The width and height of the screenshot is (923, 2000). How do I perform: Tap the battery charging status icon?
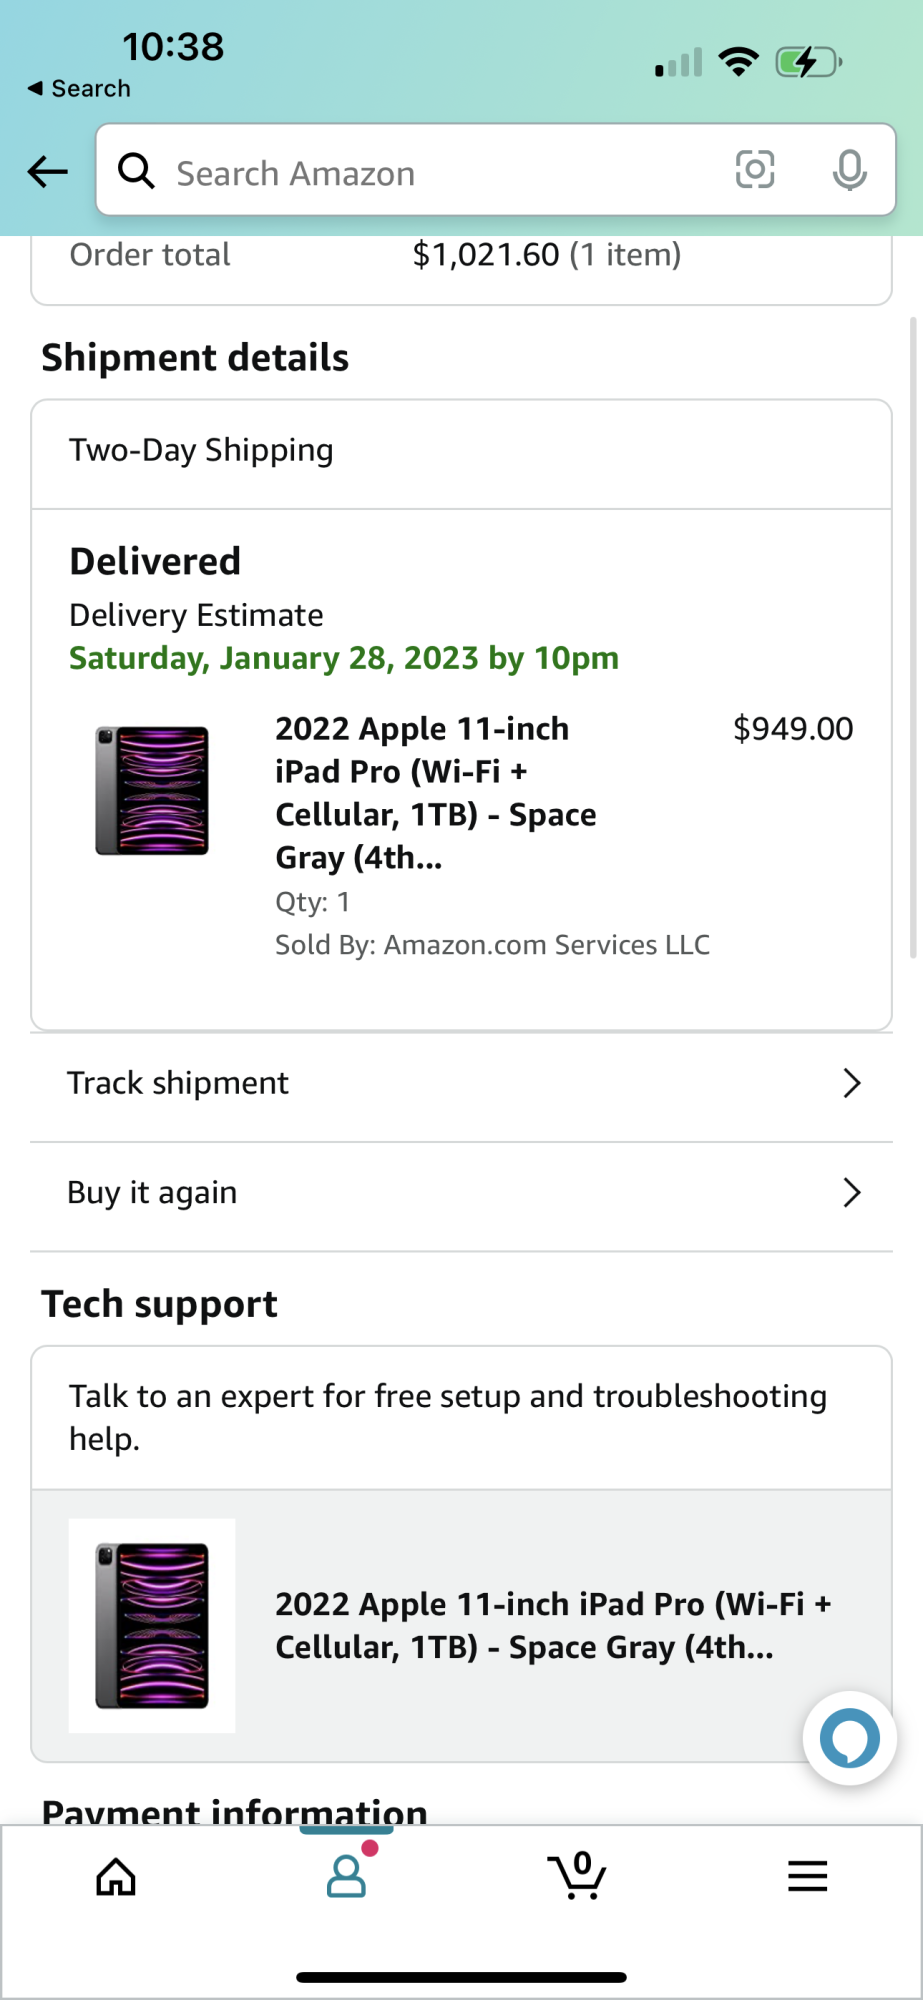[807, 63]
